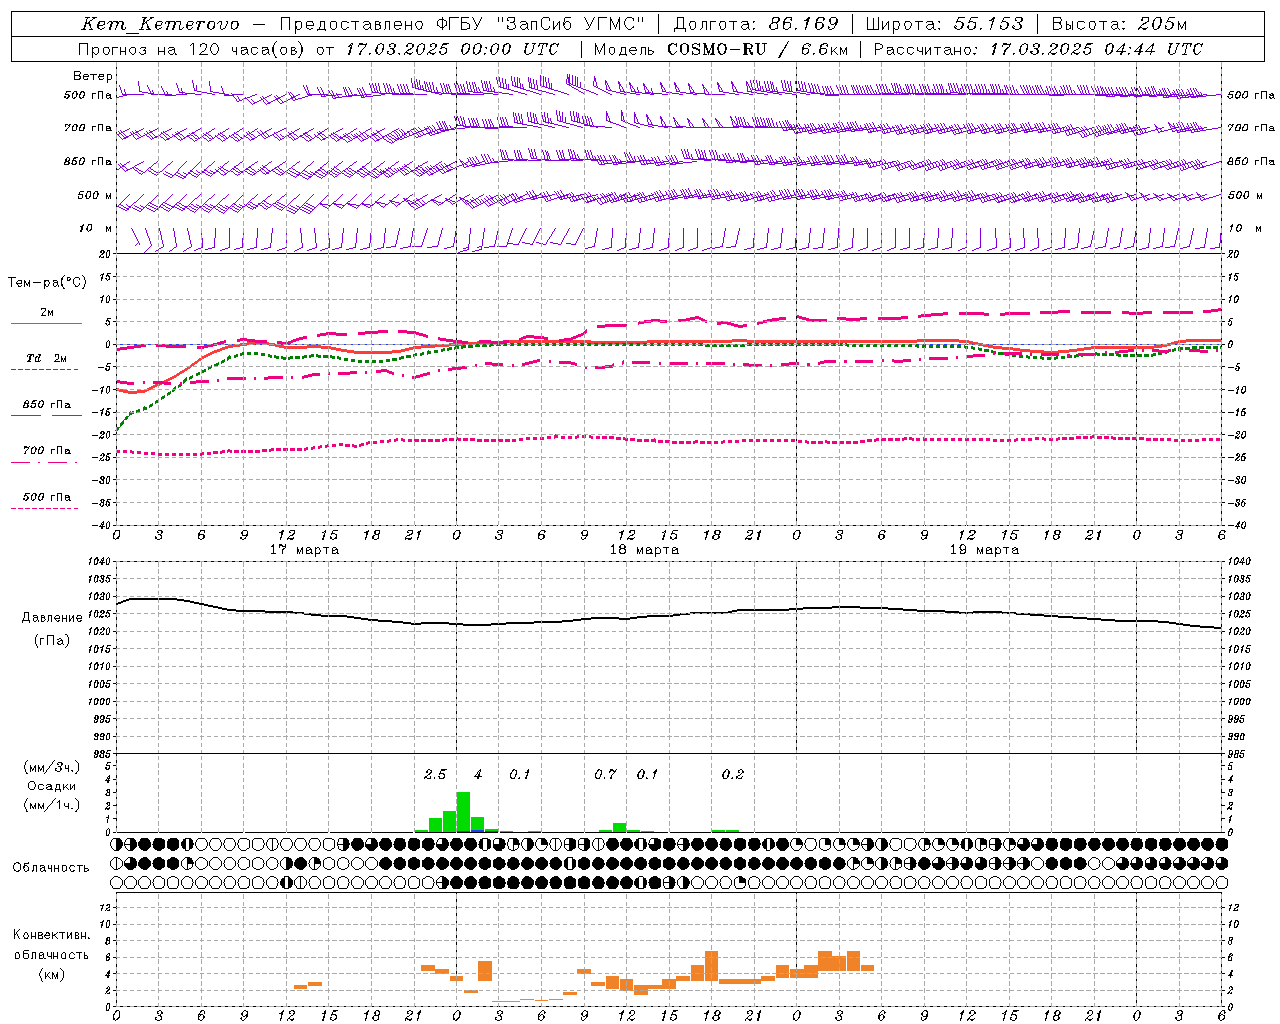Select the 850 гПа temperature legend entry

(46, 408)
